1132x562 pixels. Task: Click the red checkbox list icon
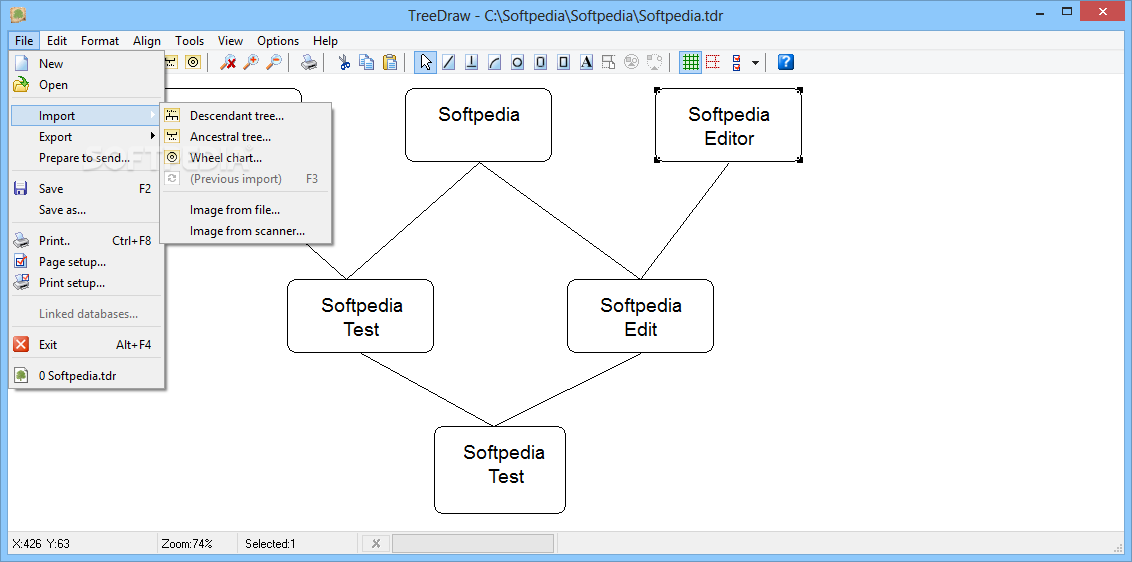click(736, 62)
